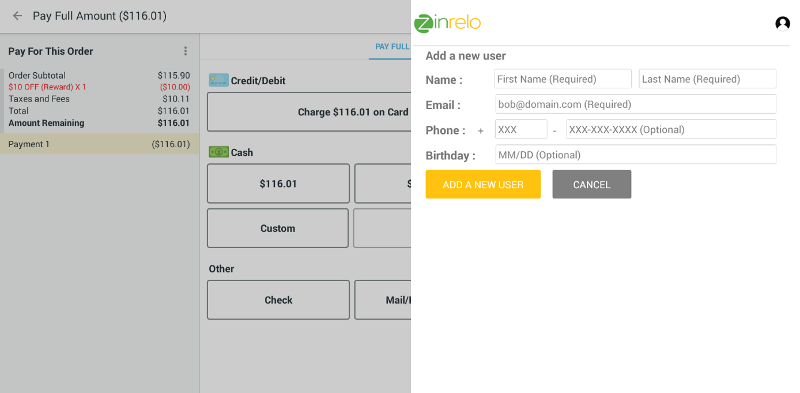Focus the First Name field
The height and width of the screenshot is (393, 800).
tap(563, 79)
